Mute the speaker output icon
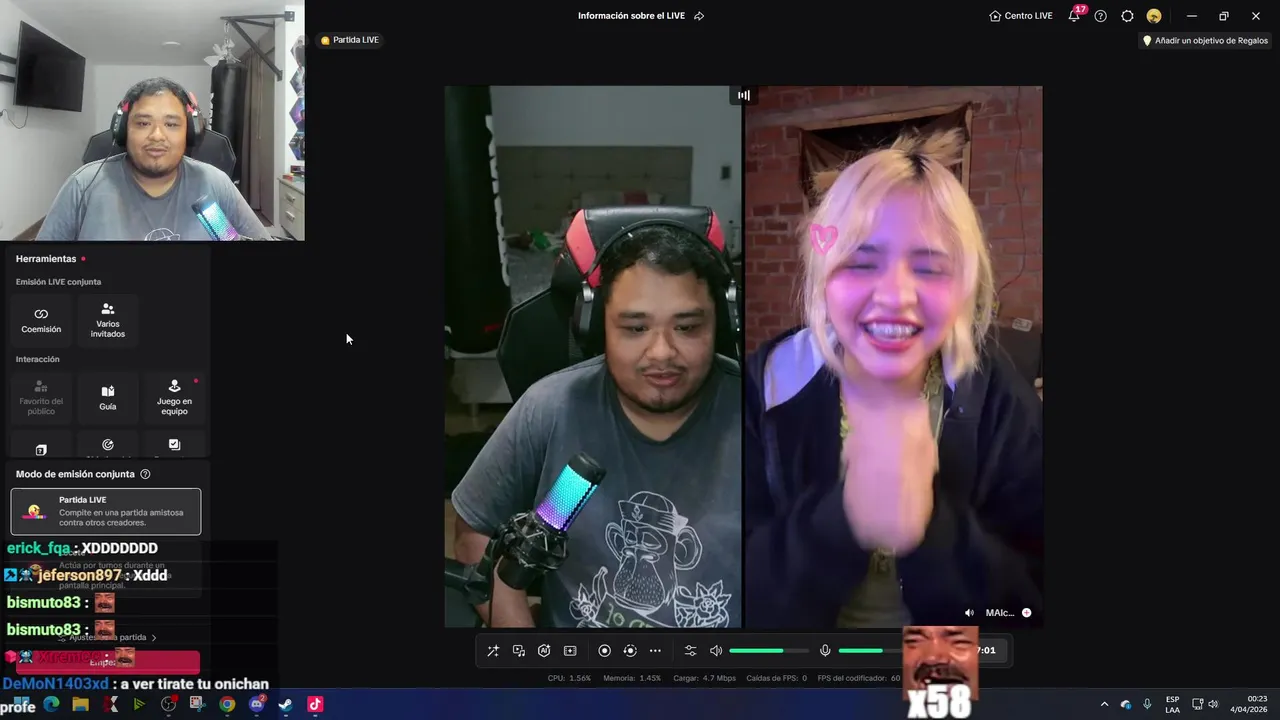Screen dimensions: 1280x720 716,650
